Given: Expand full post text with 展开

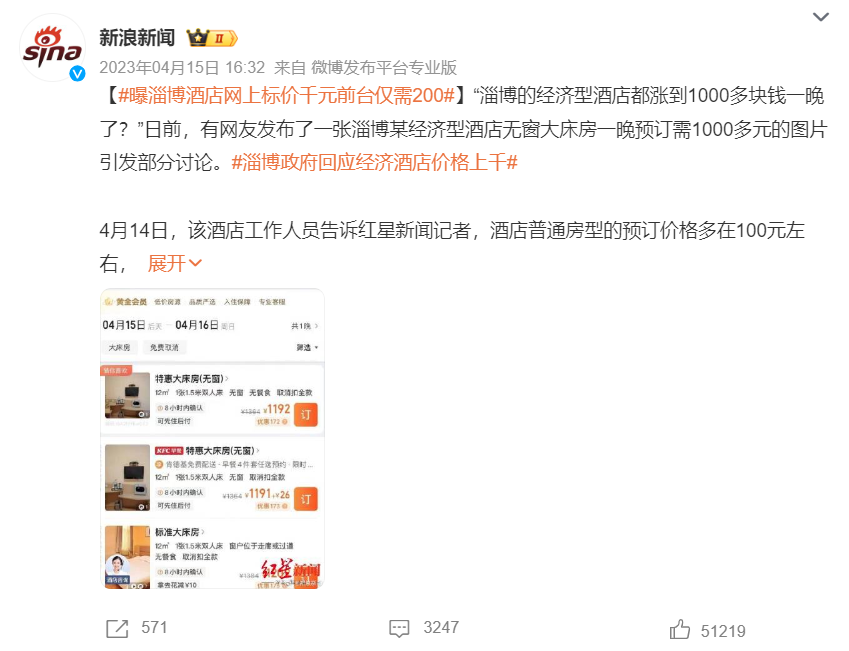Looking at the screenshot, I should (x=174, y=263).
